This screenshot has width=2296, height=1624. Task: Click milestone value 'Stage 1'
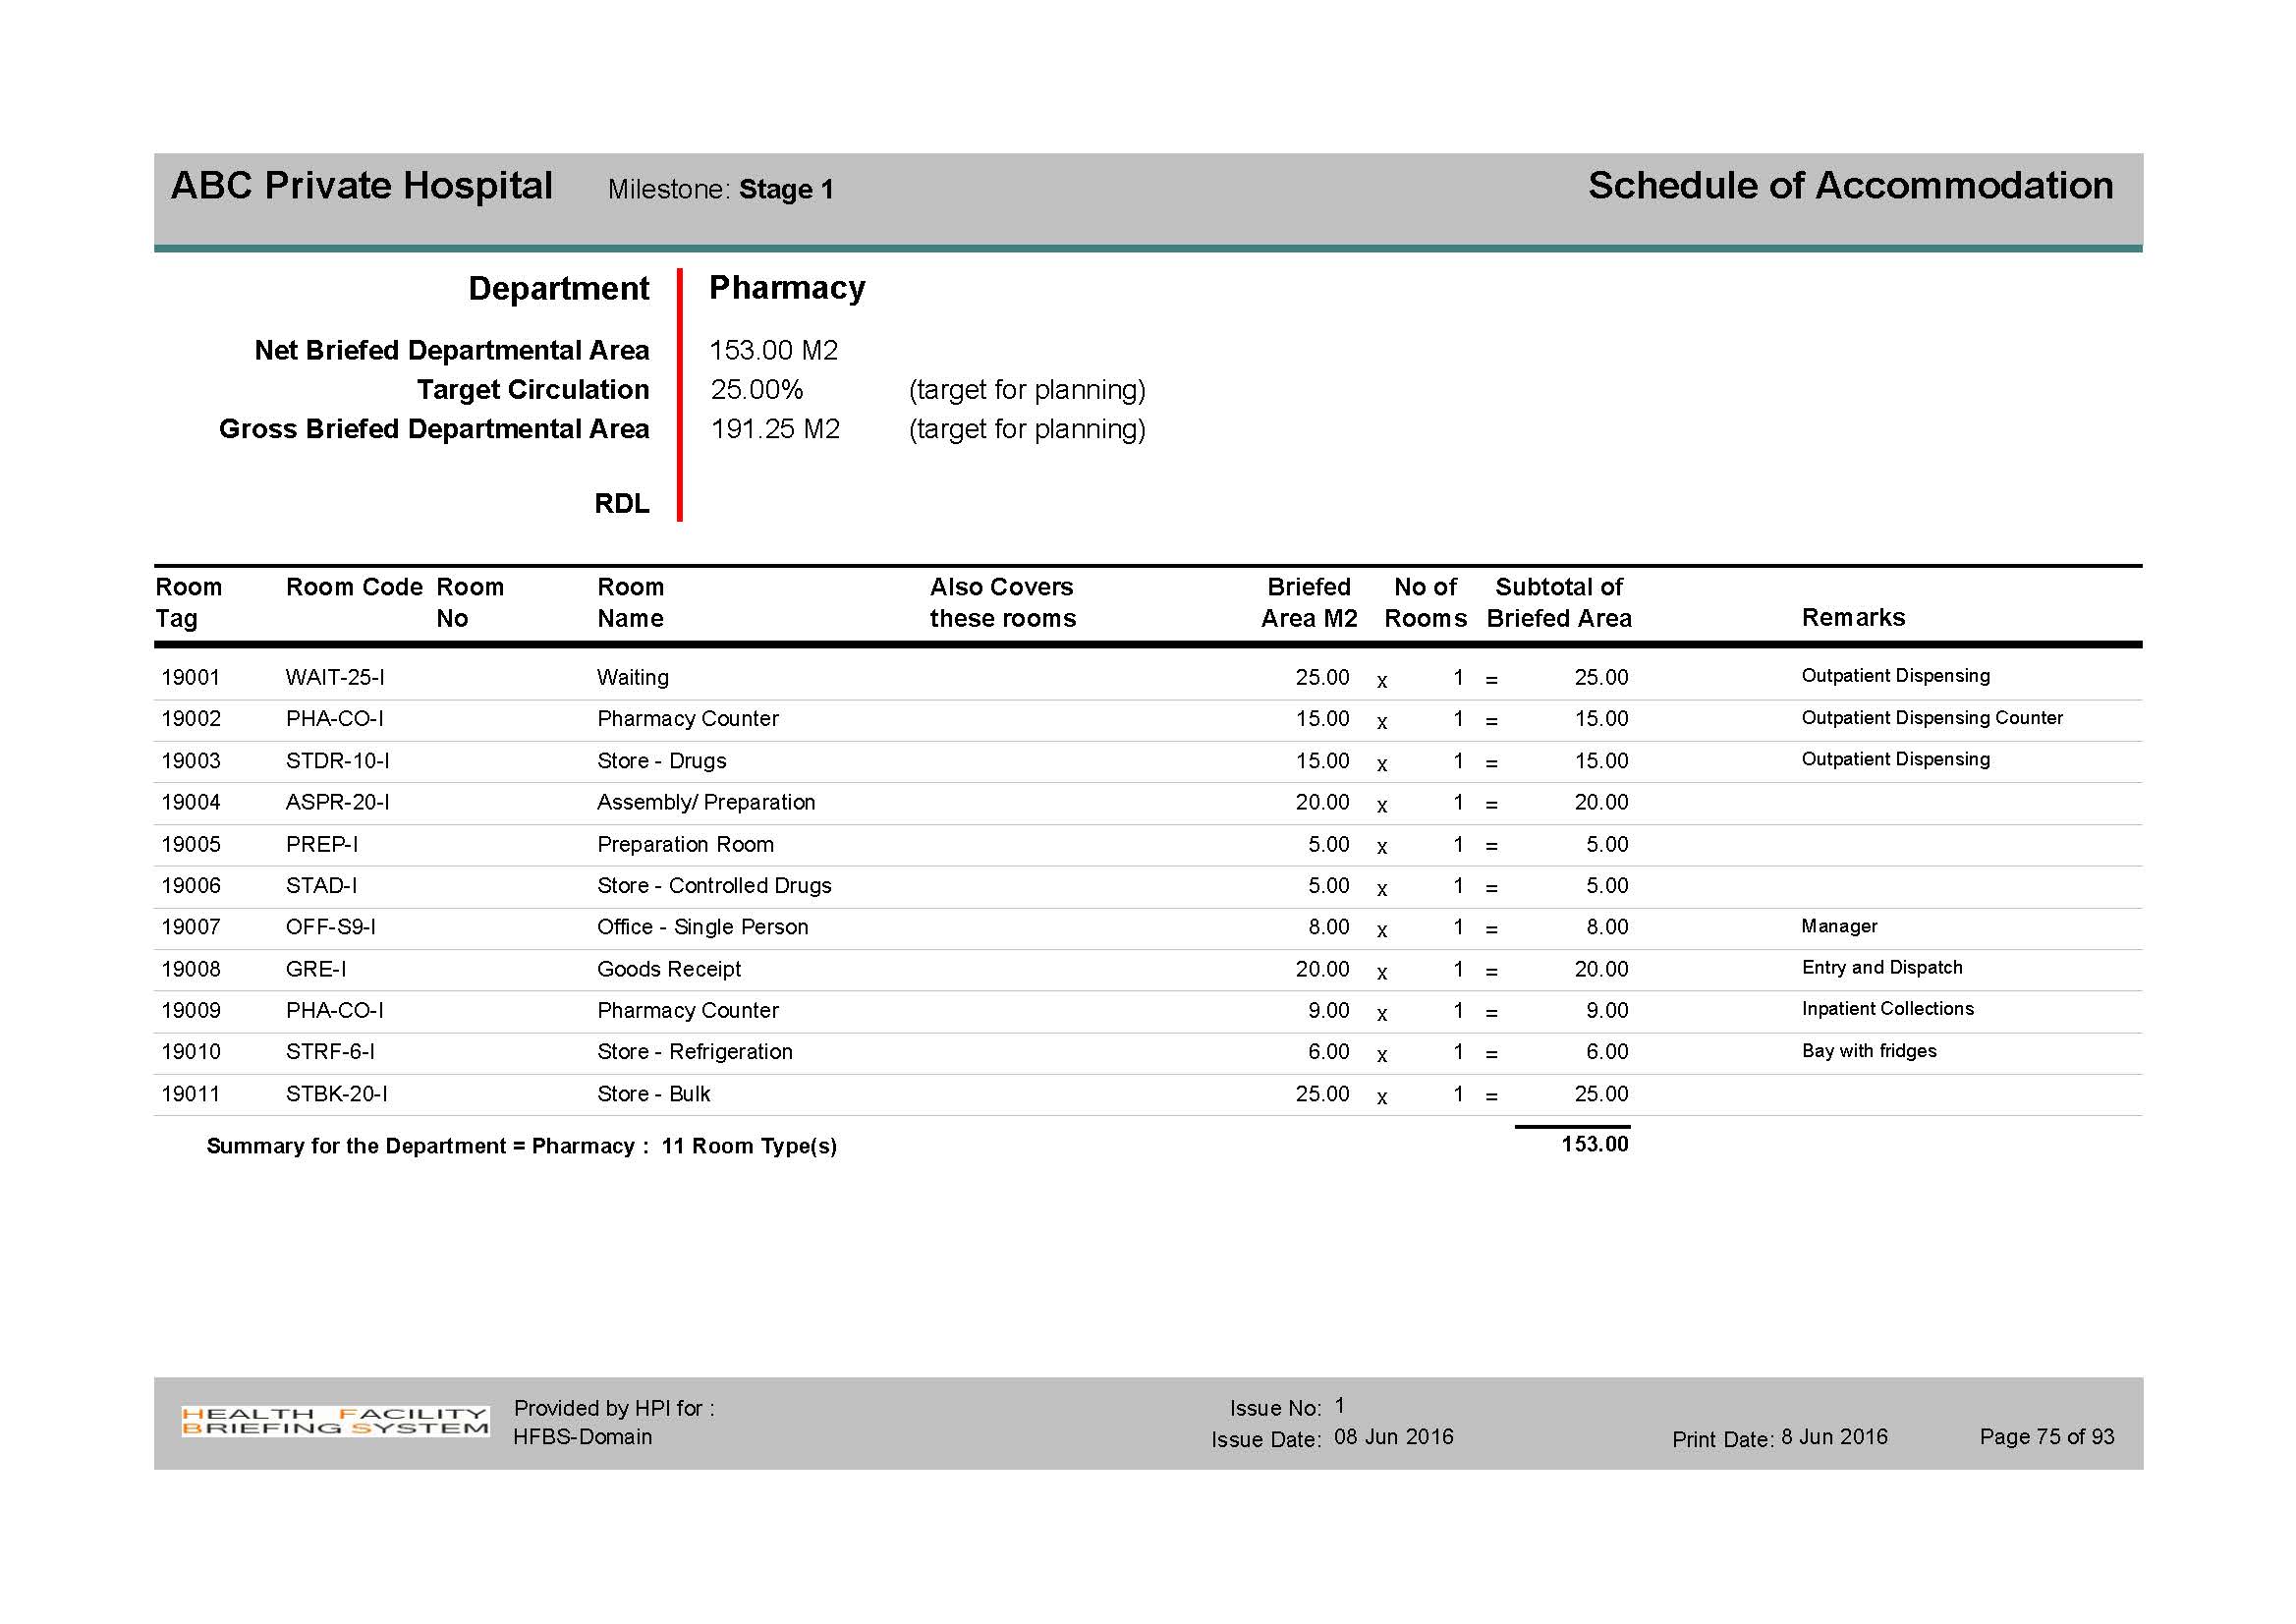point(787,190)
